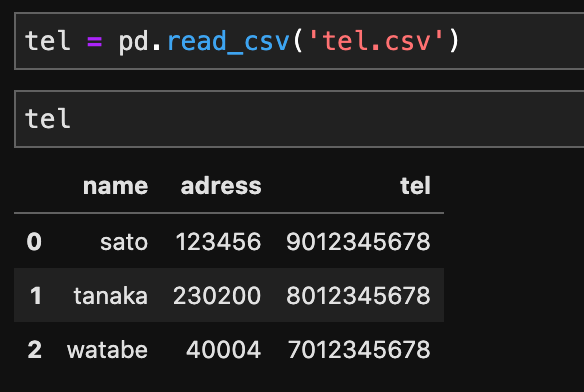Click the second code cell containing tel
The height and width of the screenshot is (392, 584).
(299, 119)
